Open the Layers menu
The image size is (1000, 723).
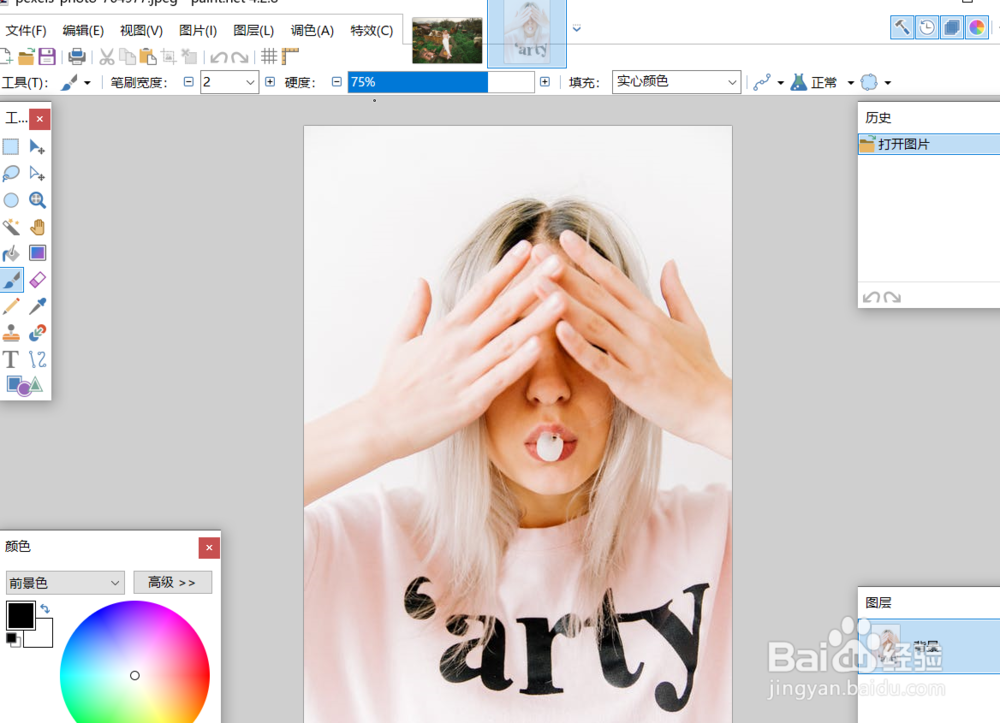pos(253,31)
